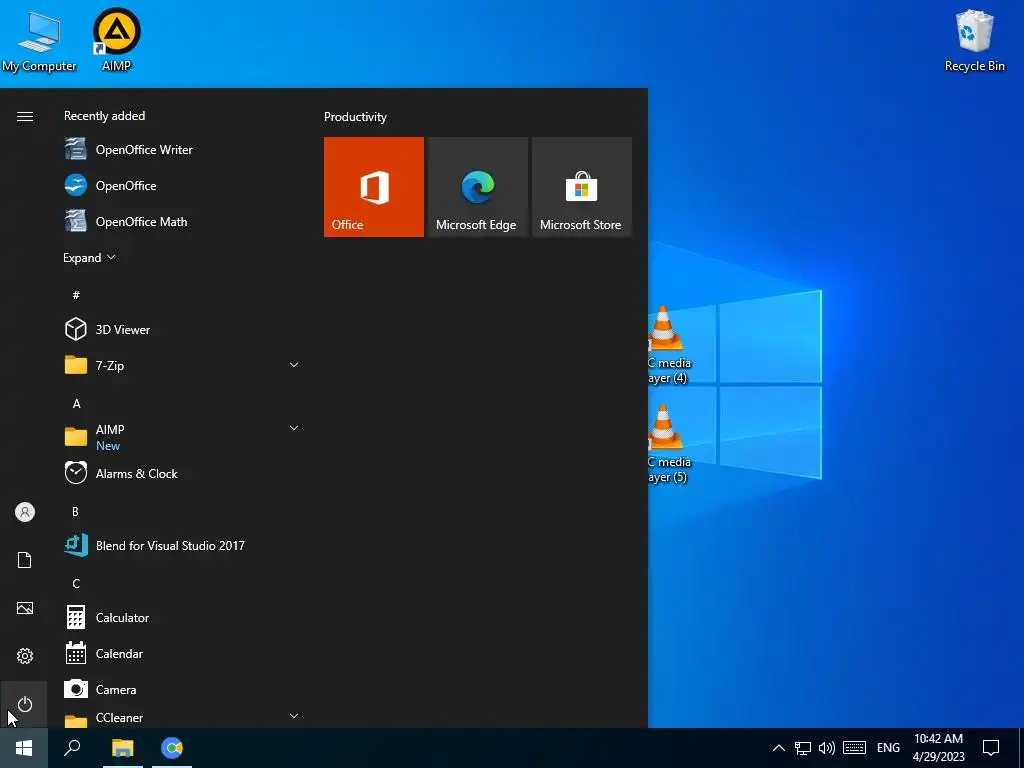Open the user account icon
The width and height of the screenshot is (1024, 768).
pos(25,512)
